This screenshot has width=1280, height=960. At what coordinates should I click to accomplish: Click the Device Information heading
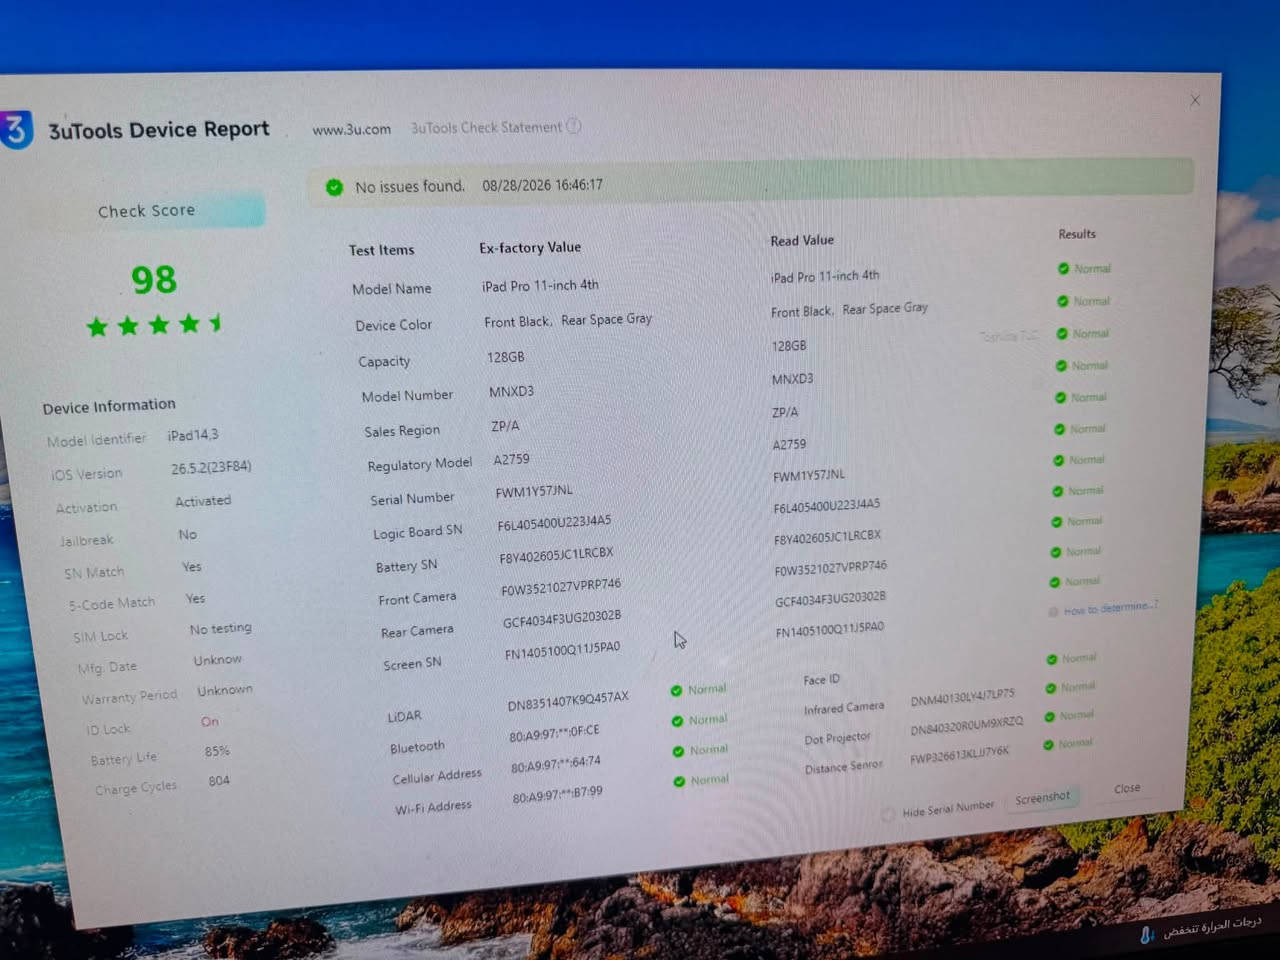[109, 406]
